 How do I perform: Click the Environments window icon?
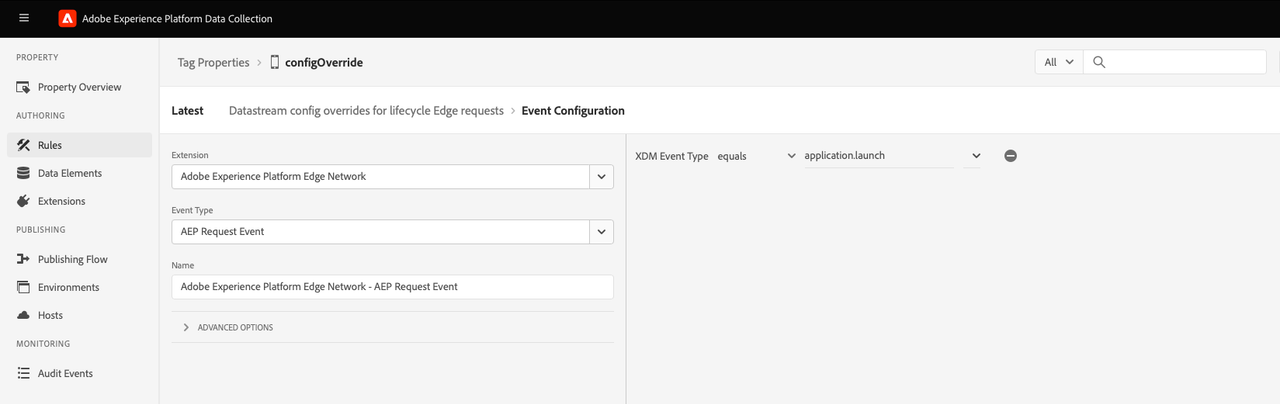pyautogui.click(x=24, y=287)
